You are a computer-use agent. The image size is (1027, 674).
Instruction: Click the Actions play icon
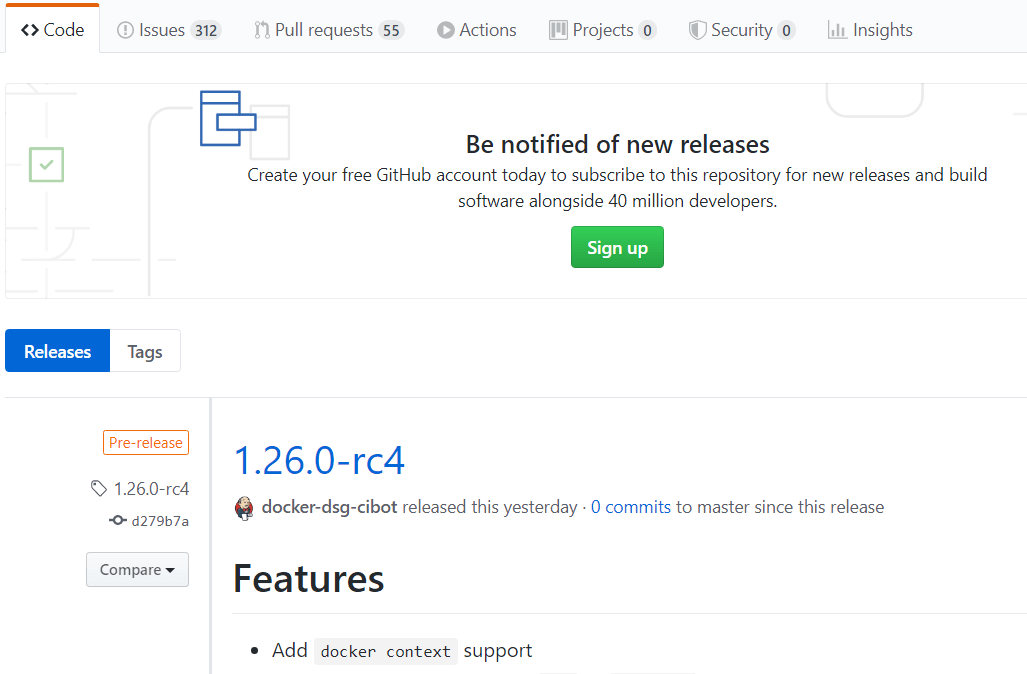[x=445, y=30]
